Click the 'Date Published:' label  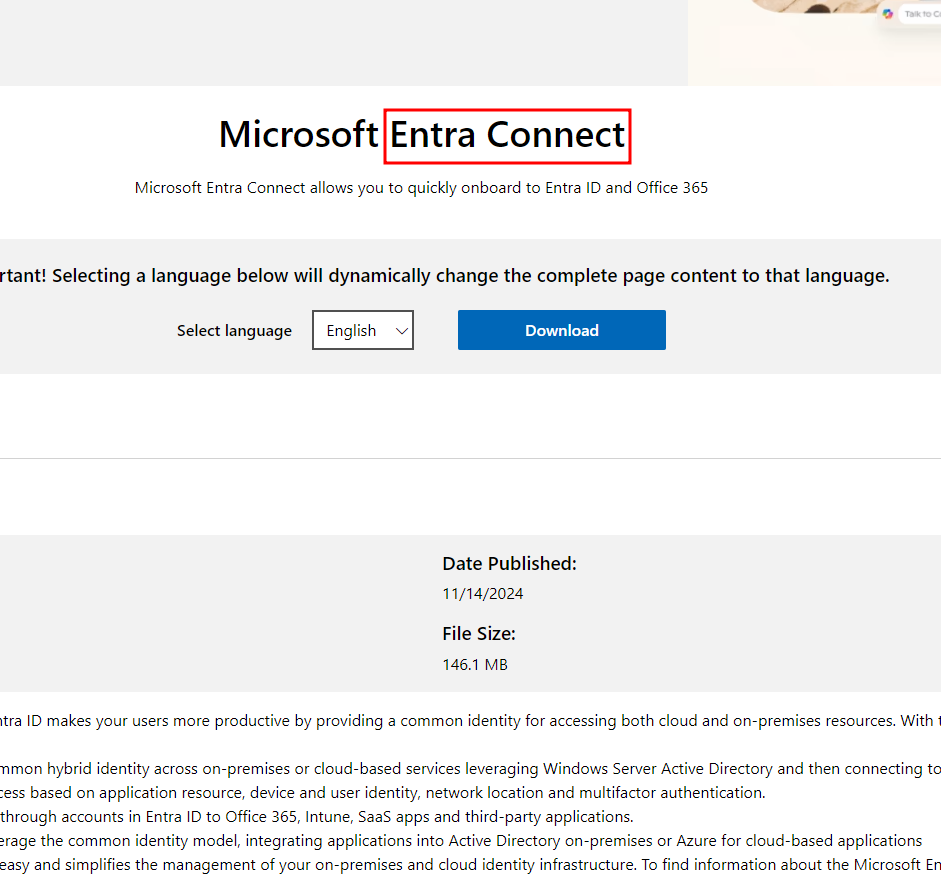point(509,563)
